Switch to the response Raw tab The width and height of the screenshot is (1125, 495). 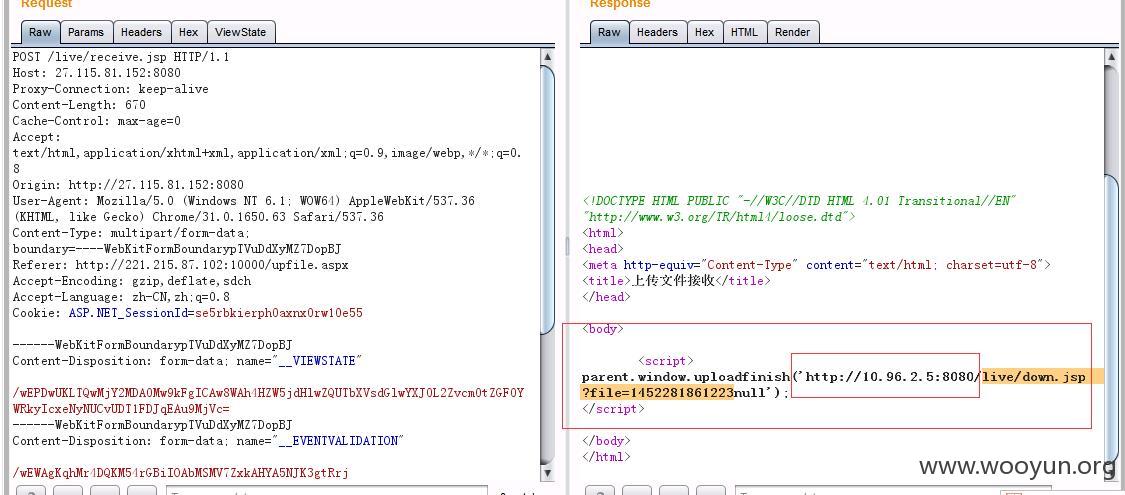click(609, 32)
